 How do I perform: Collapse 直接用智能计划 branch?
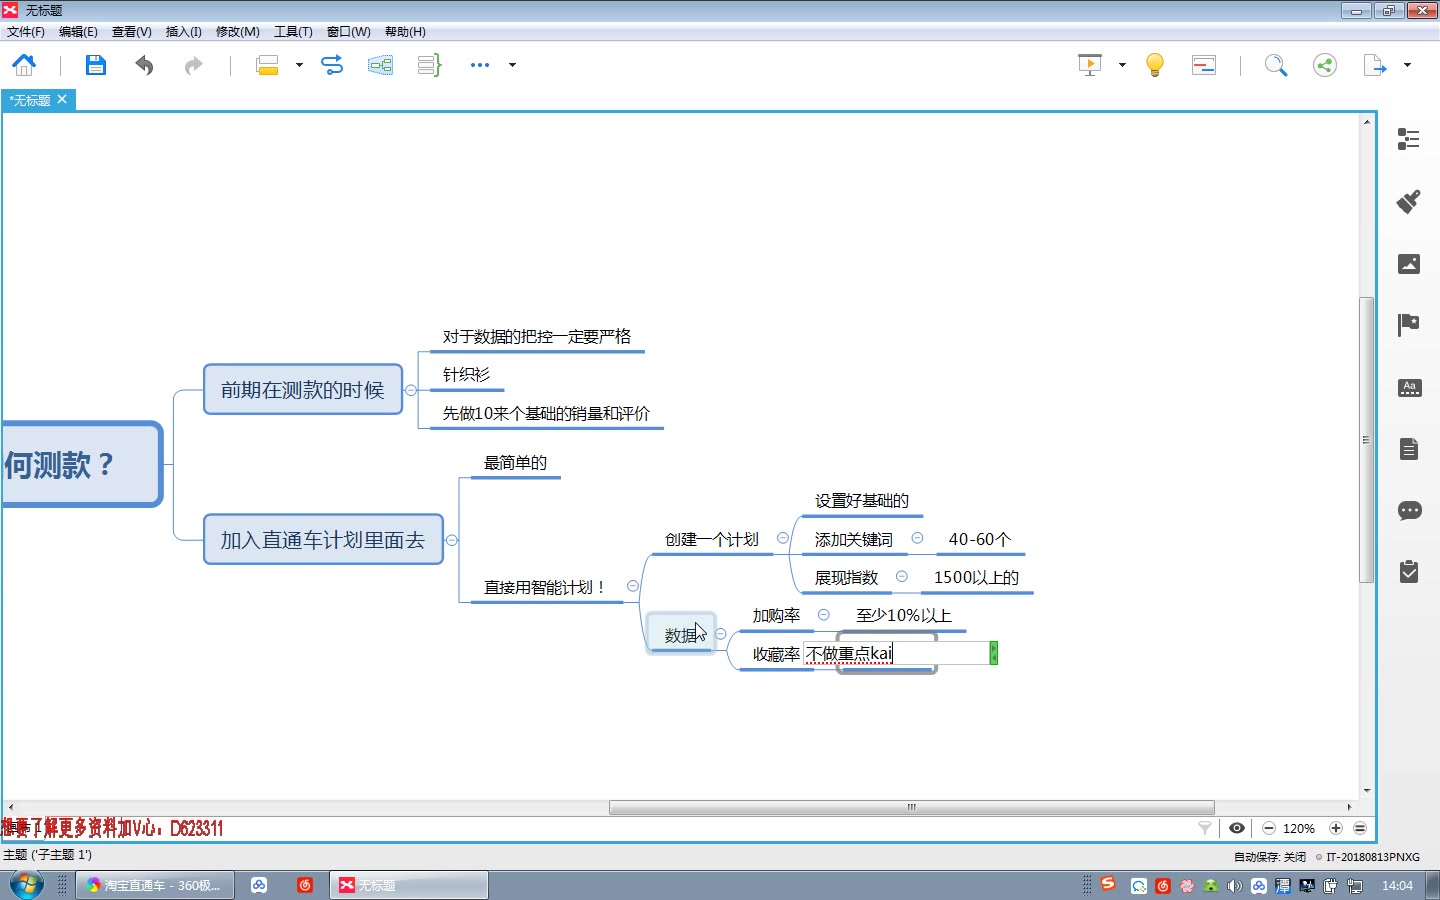tap(633, 586)
